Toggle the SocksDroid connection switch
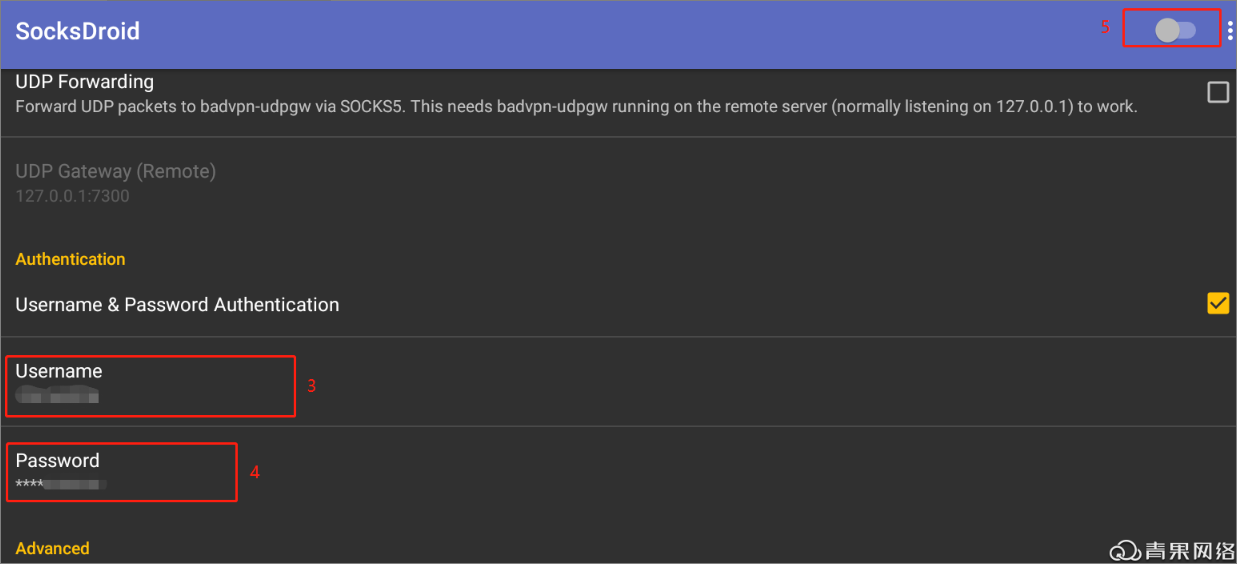 pyautogui.click(x=1174, y=30)
